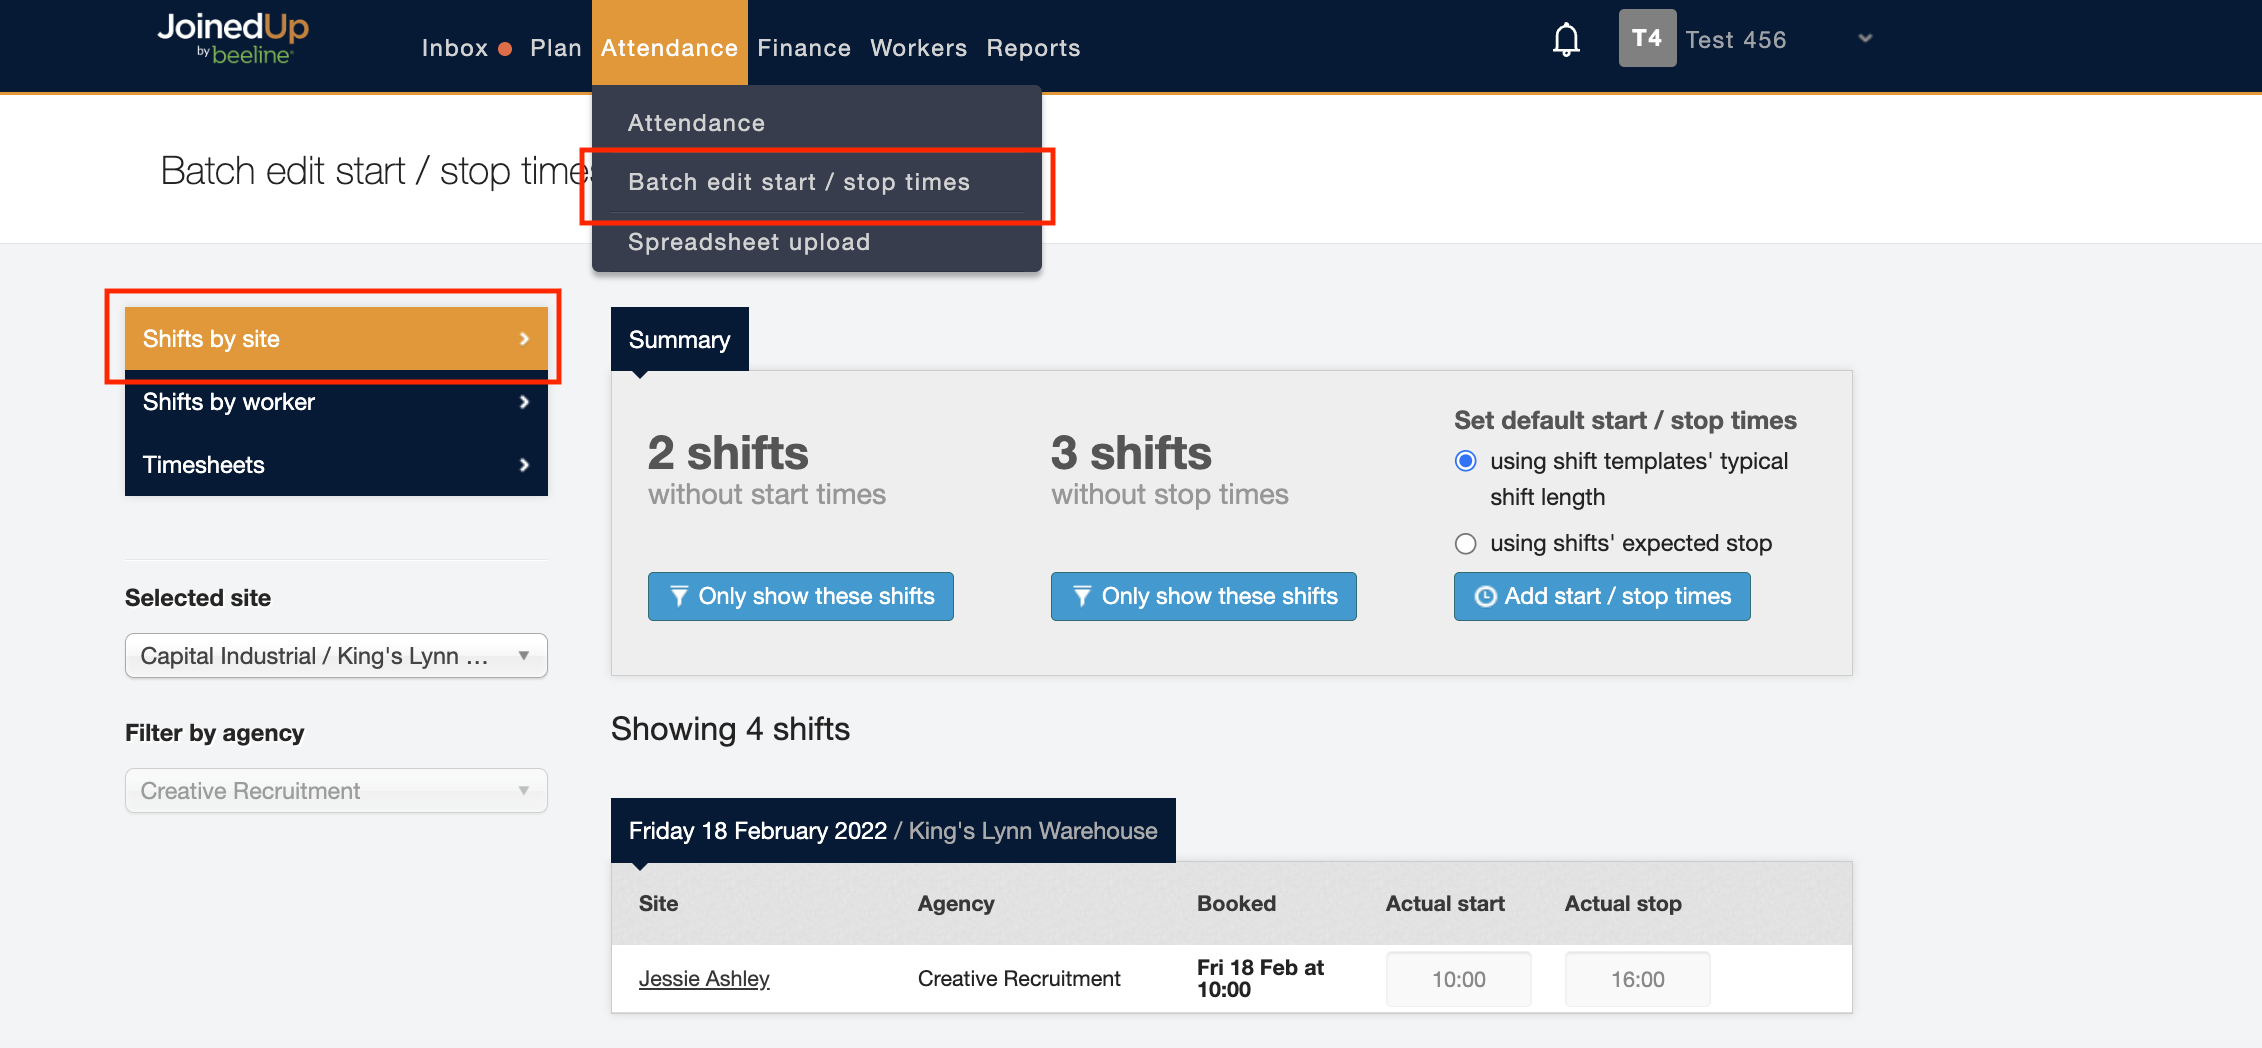Click the notification bell icon
The image size is (2262, 1048).
tap(1566, 40)
